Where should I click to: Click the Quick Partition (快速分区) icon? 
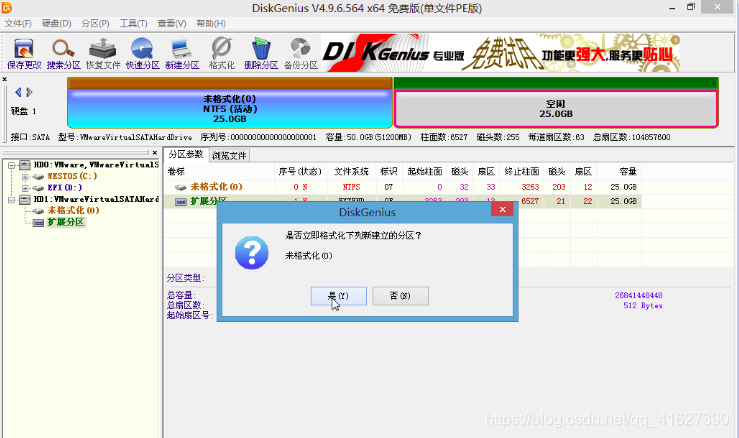(142, 53)
